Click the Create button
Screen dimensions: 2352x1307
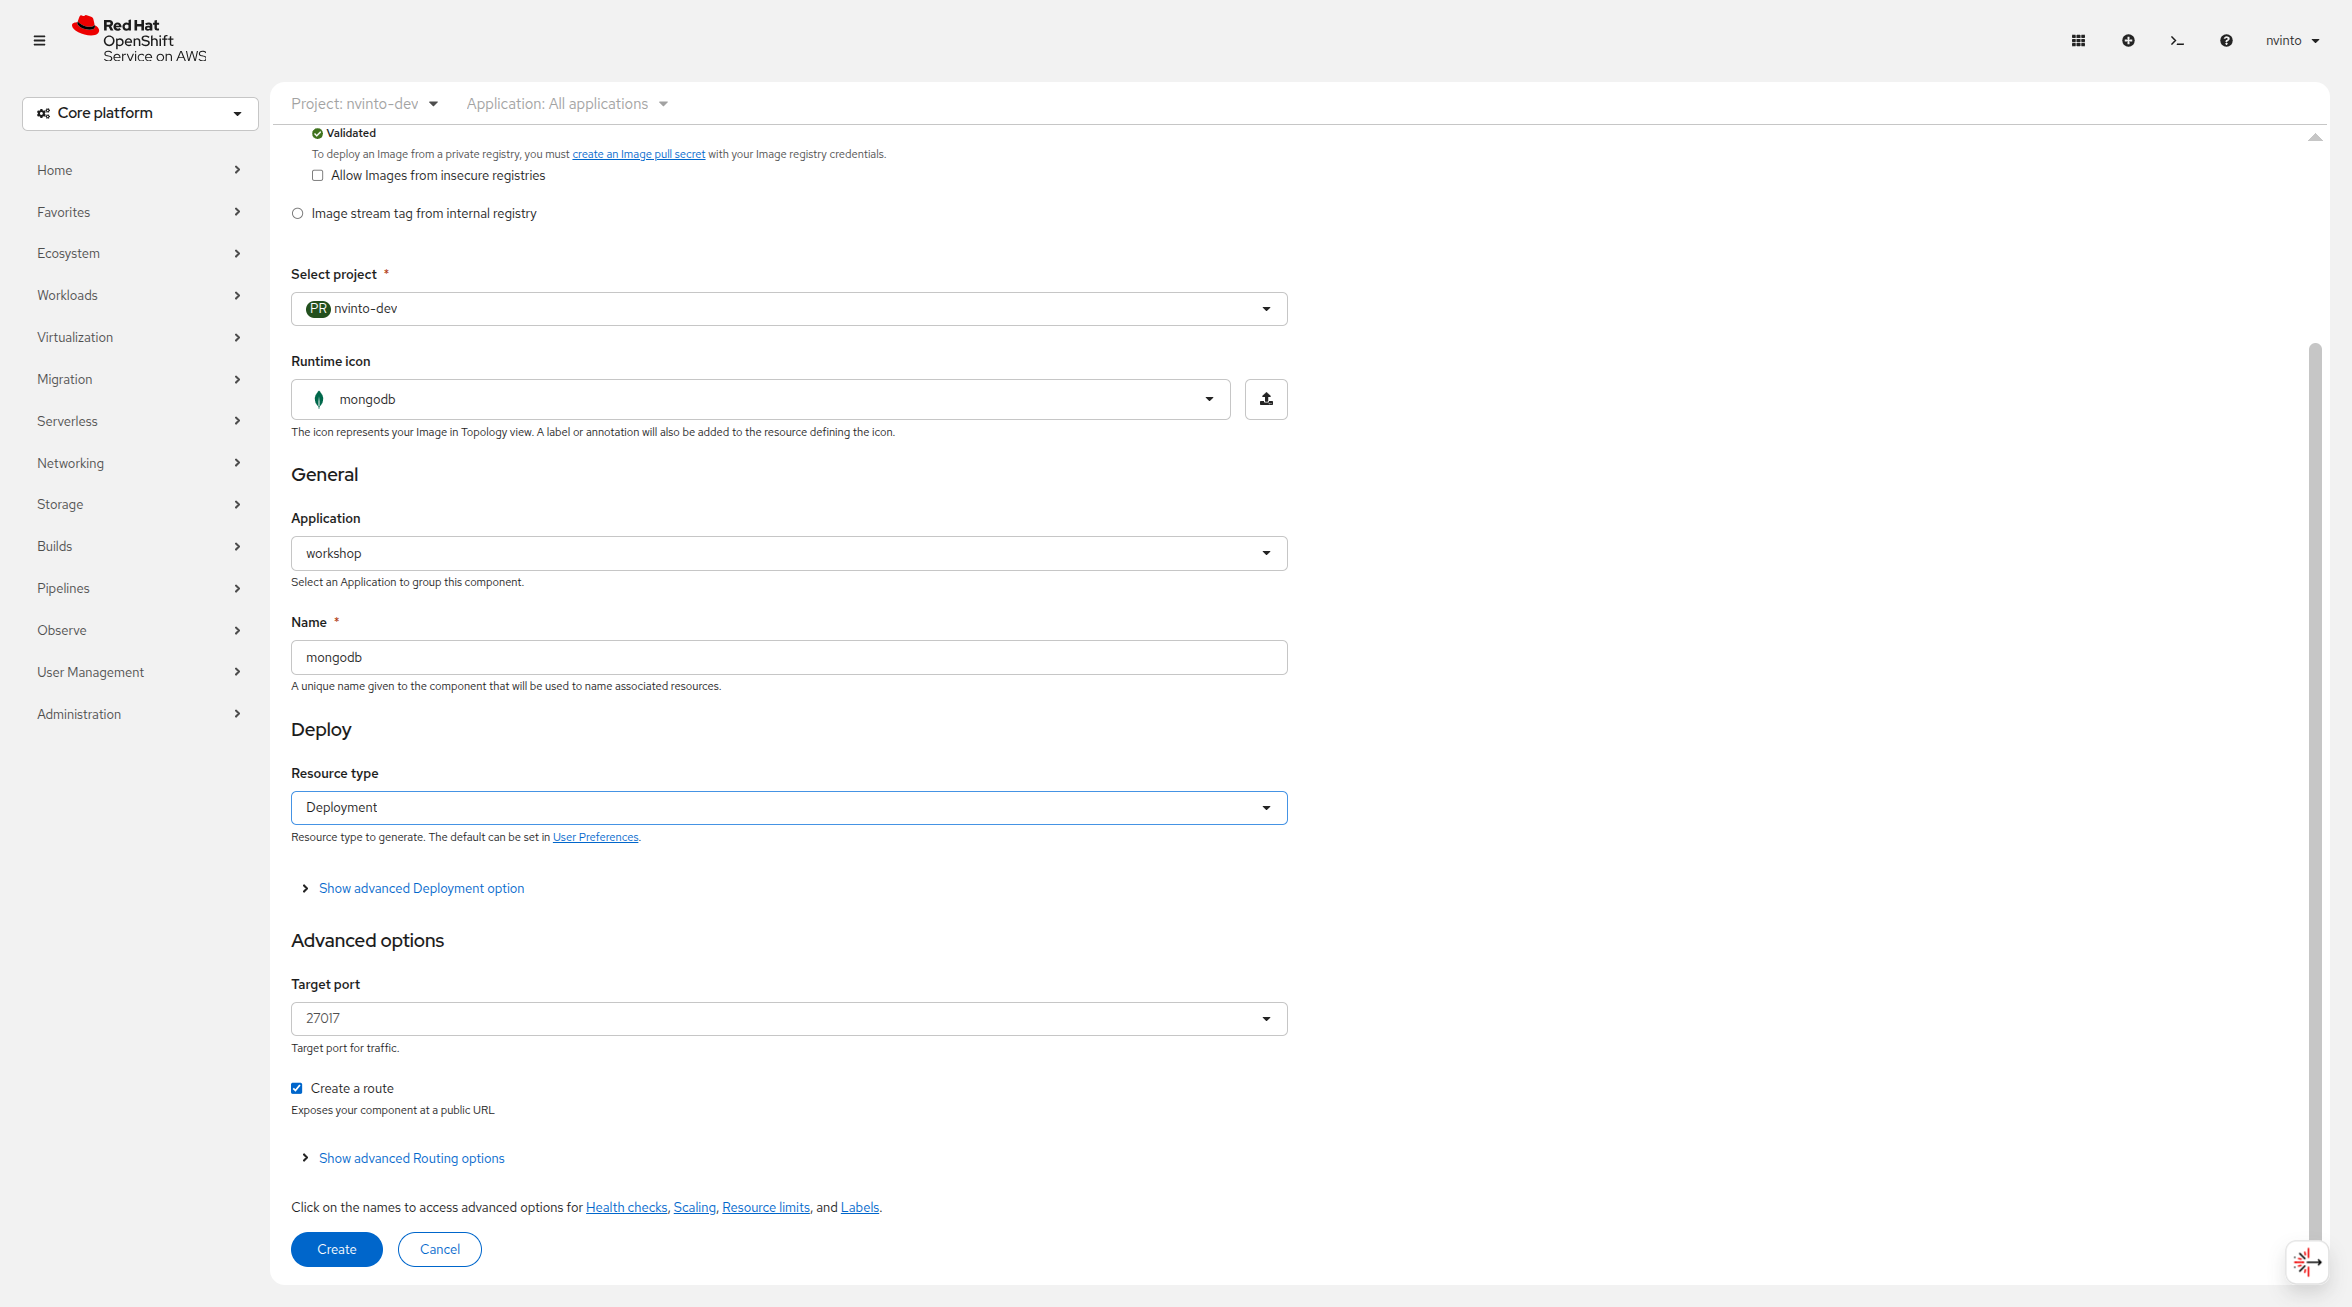pos(337,1249)
